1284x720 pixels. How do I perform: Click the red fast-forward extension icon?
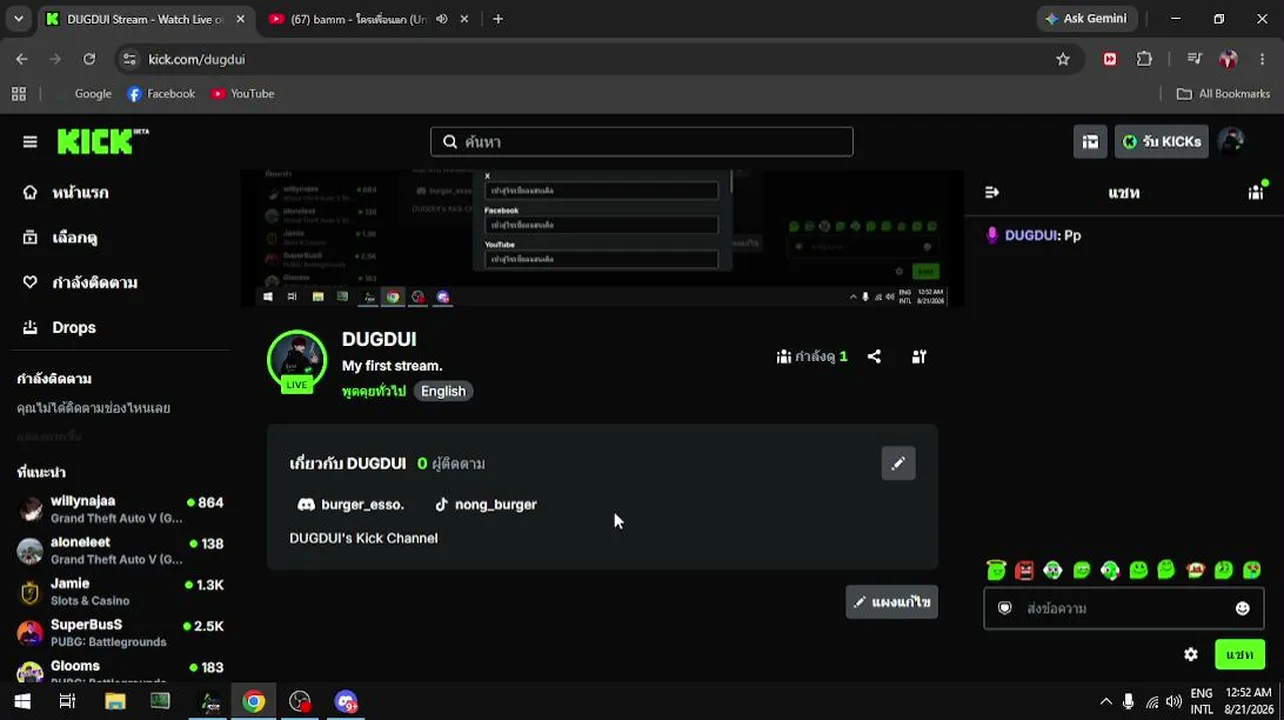click(1110, 59)
